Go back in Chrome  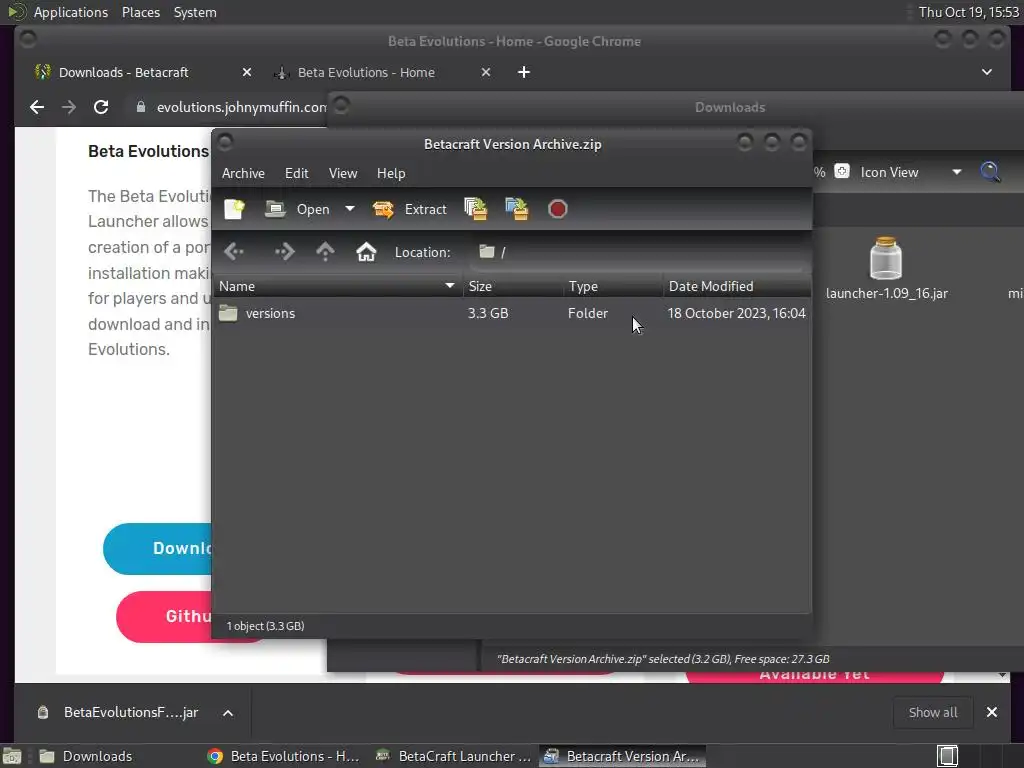[37, 107]
